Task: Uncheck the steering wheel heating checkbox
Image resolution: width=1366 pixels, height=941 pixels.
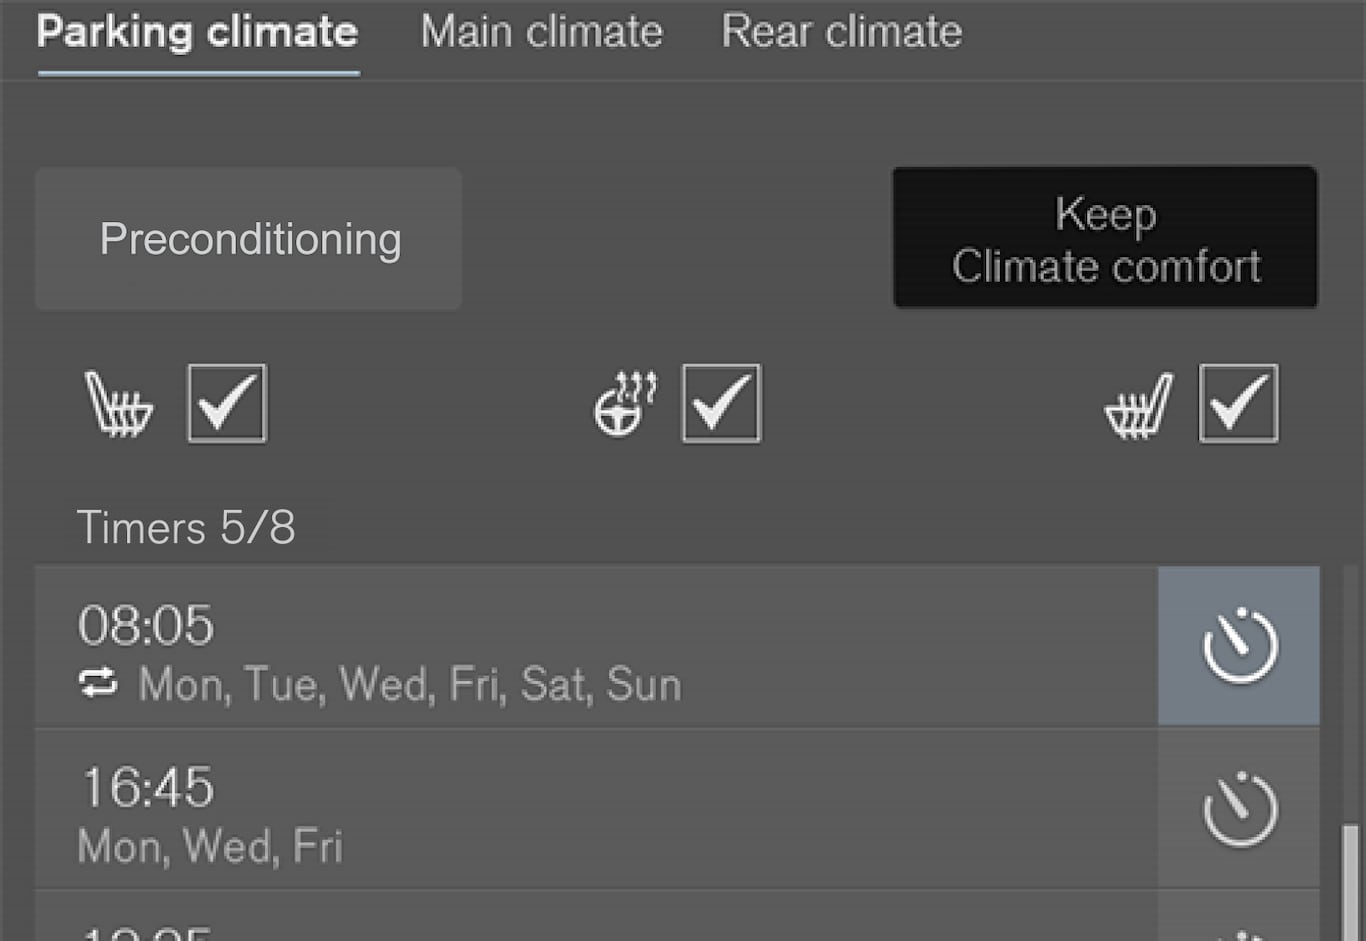Action: tap(721, 403)
